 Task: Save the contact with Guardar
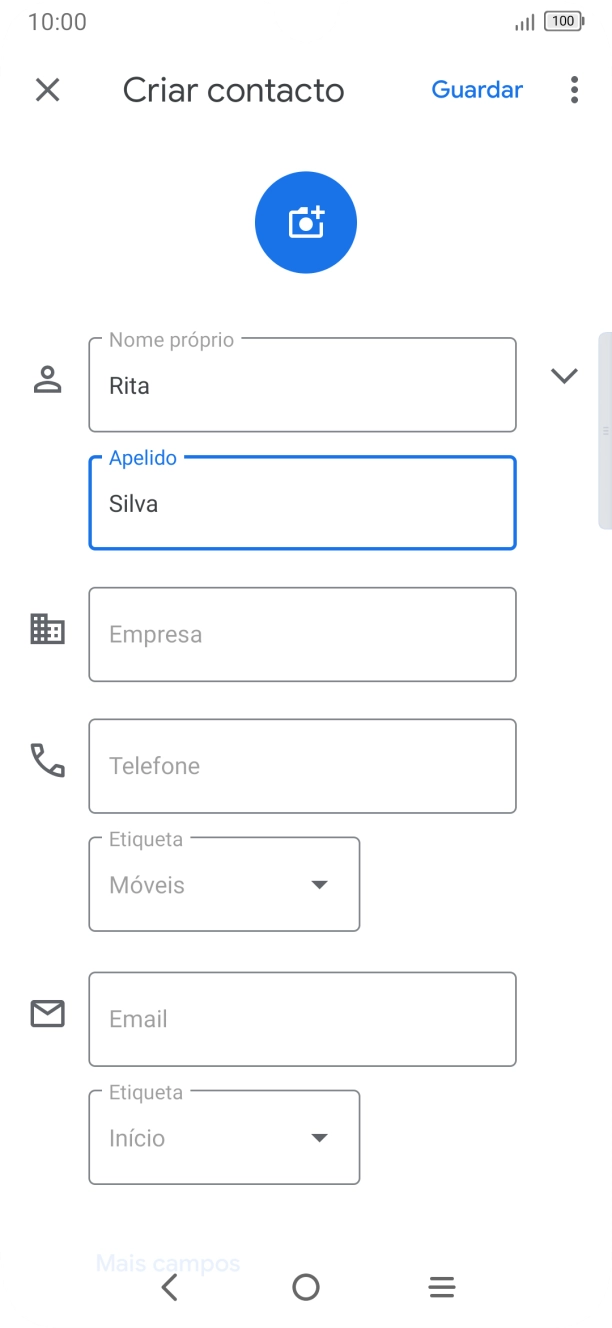point(477,90)
